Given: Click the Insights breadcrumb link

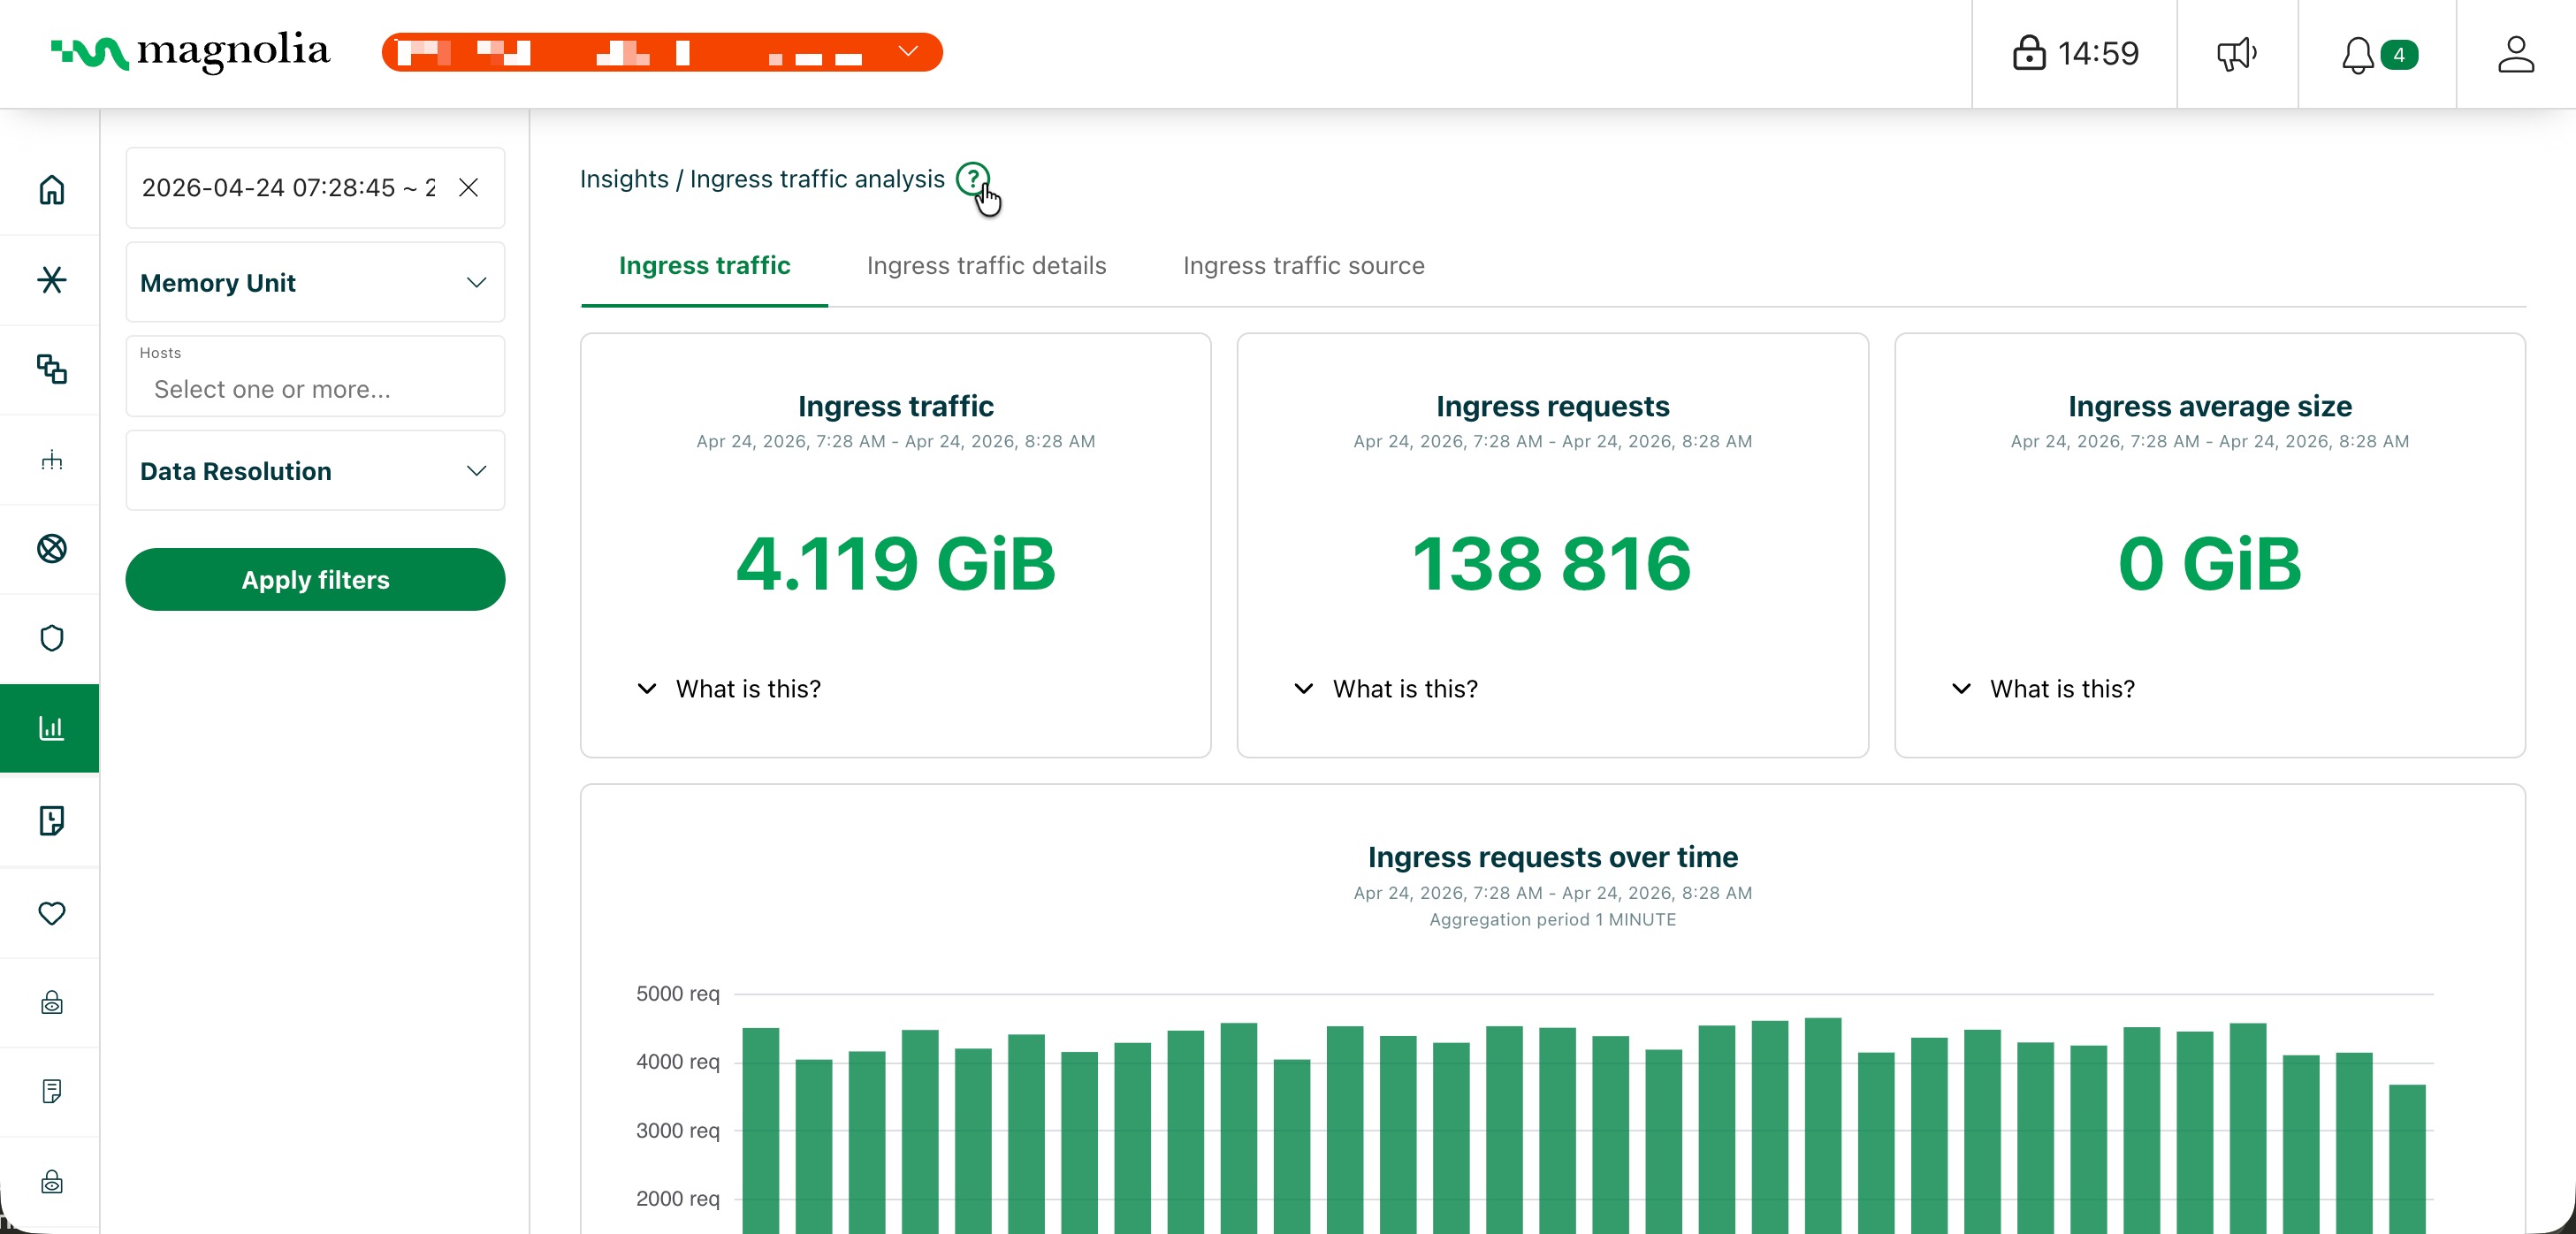Looking at the screenshot, I should (624, 178).
